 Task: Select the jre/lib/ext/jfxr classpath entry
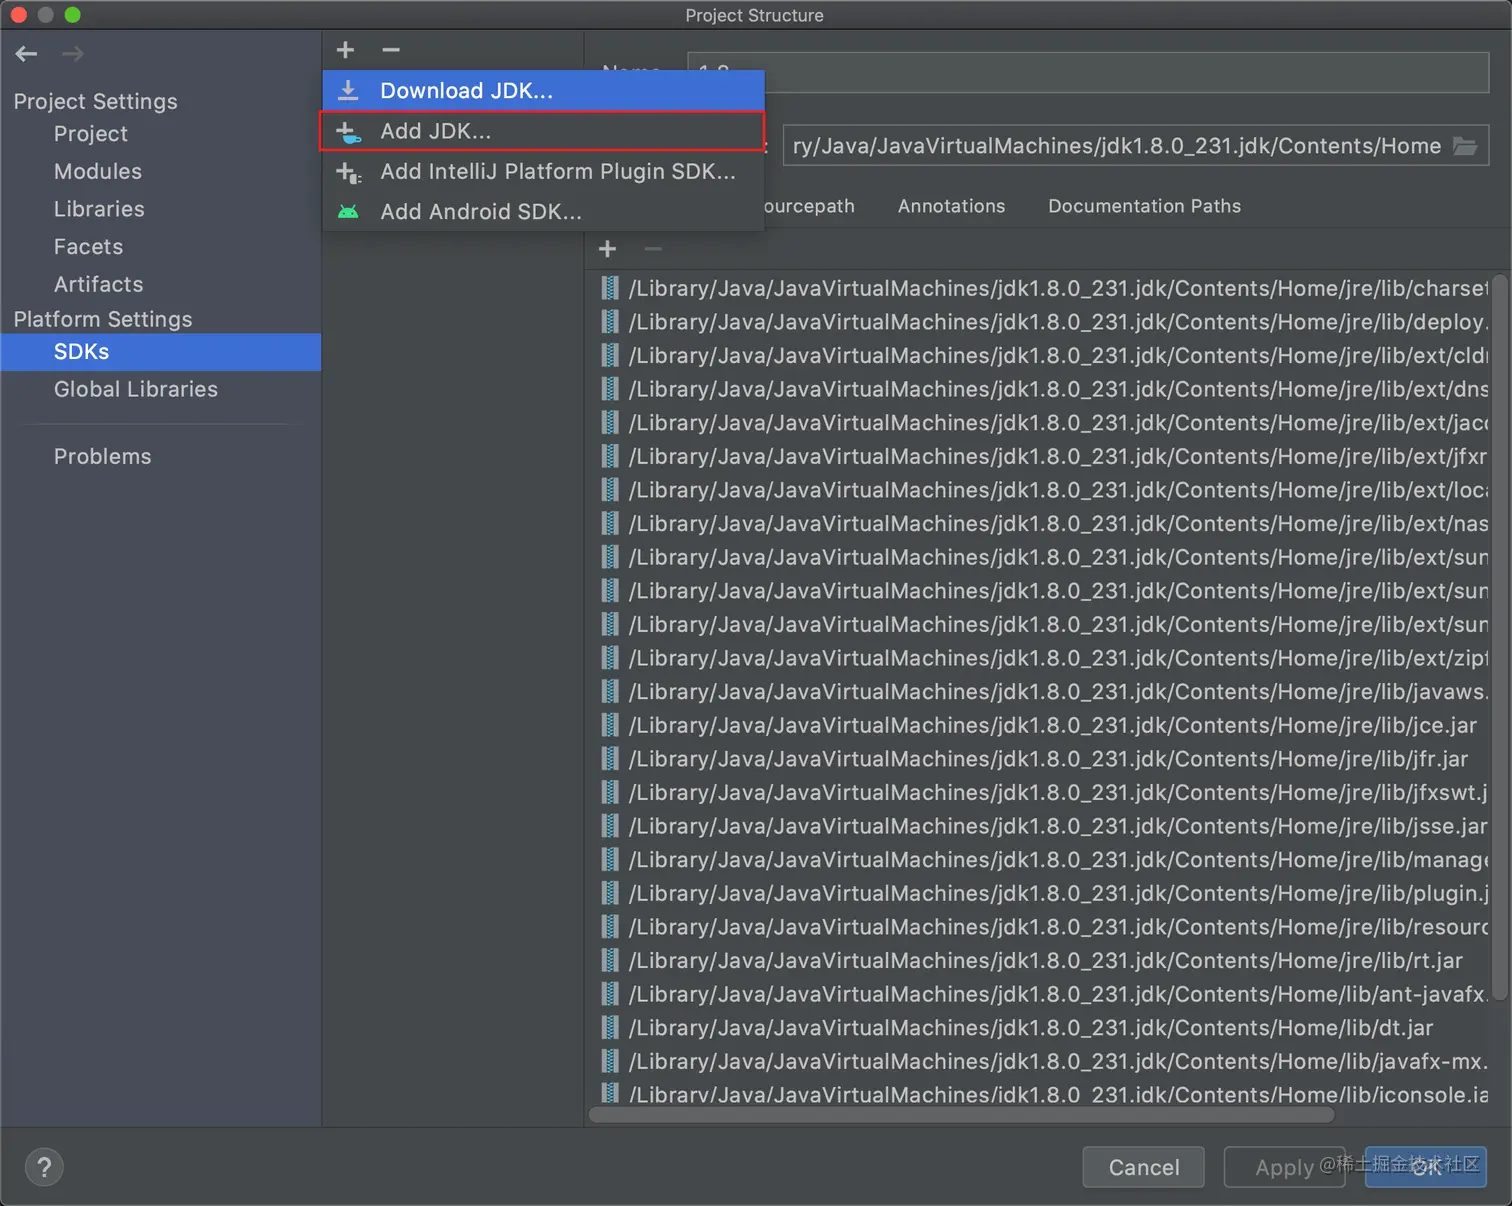[x=1040, y=456]
